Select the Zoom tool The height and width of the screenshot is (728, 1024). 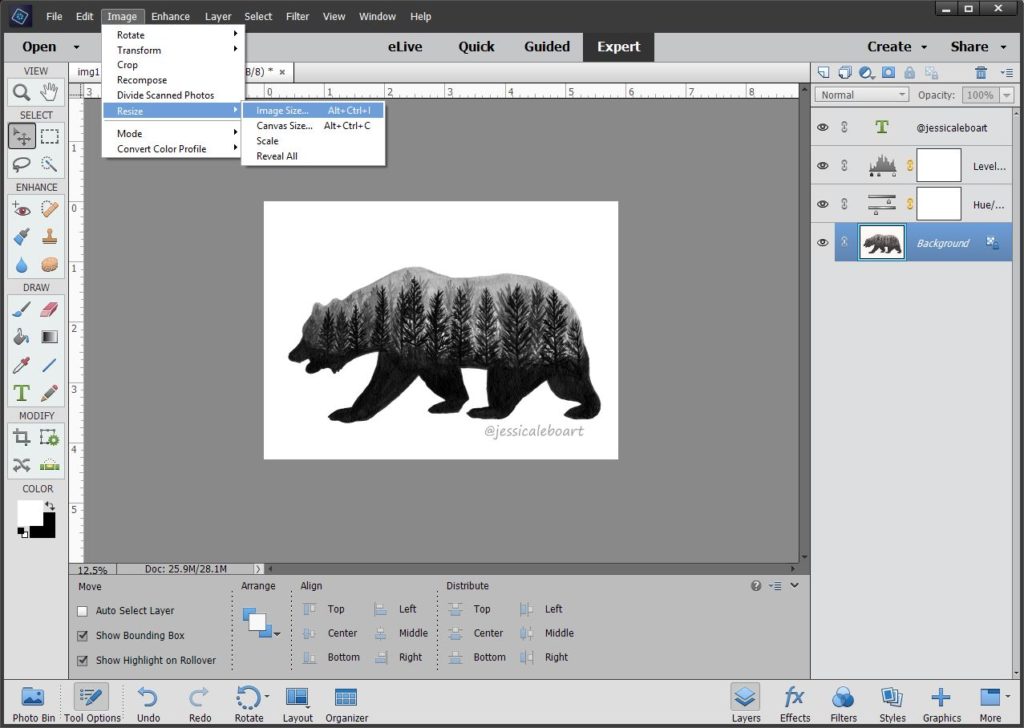pos(22,93)
